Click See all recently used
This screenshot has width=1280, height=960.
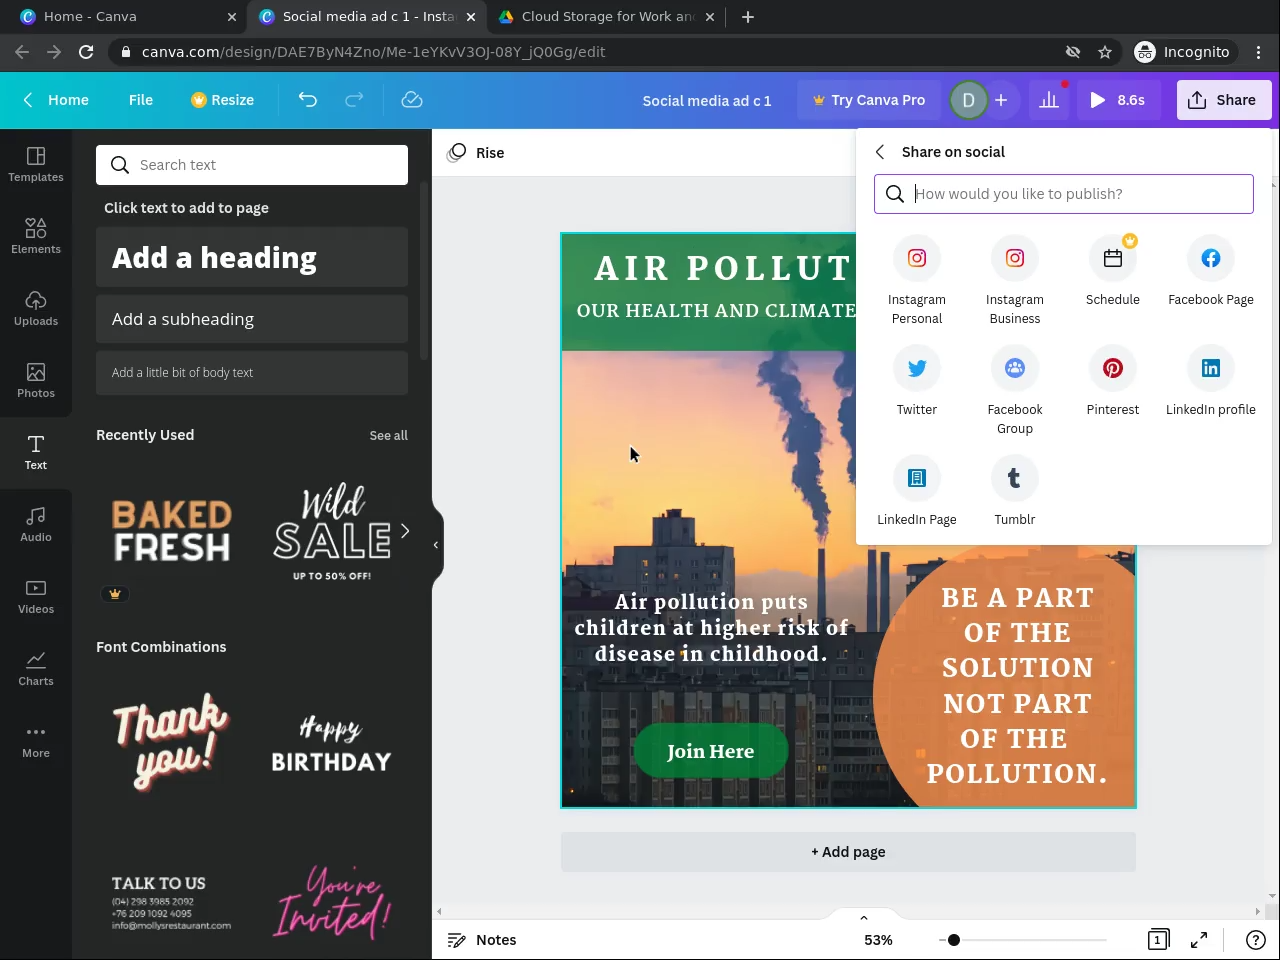tap(389, 436)
